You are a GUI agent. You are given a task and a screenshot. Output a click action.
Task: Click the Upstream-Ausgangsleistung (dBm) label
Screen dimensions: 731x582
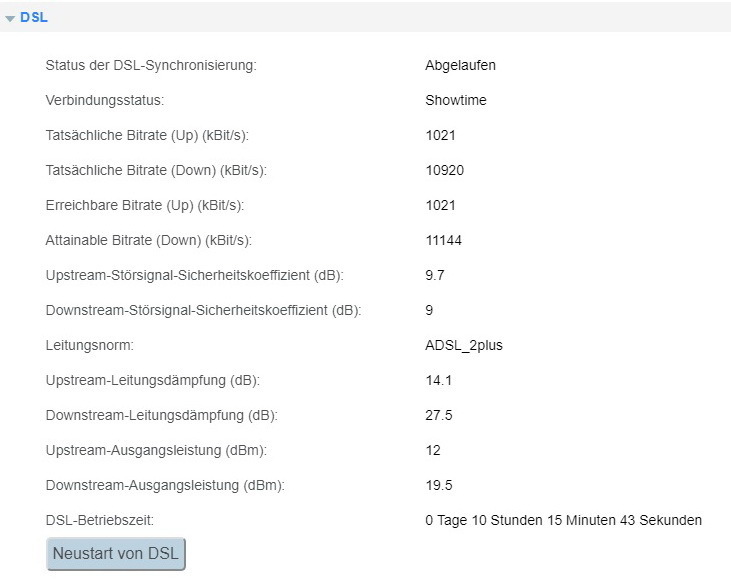(x=156, y=450)
